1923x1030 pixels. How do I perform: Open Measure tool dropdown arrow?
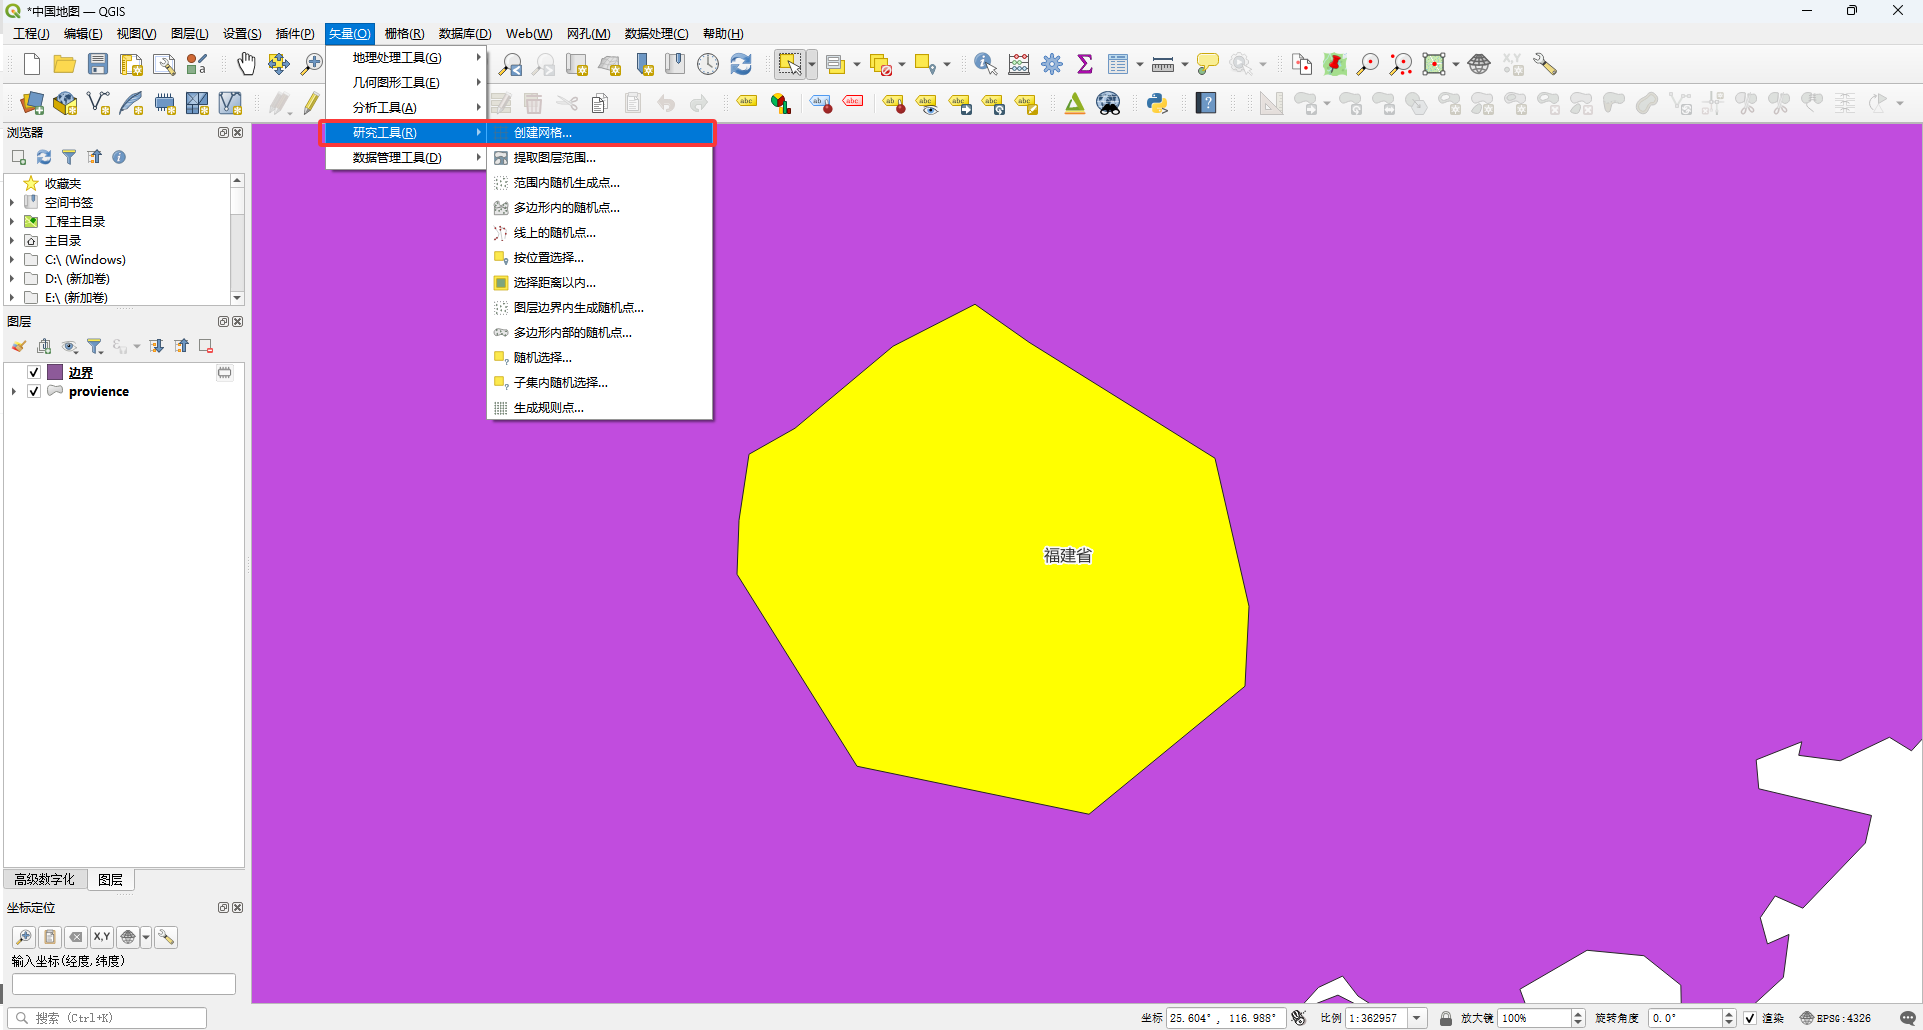(1185, 65)
